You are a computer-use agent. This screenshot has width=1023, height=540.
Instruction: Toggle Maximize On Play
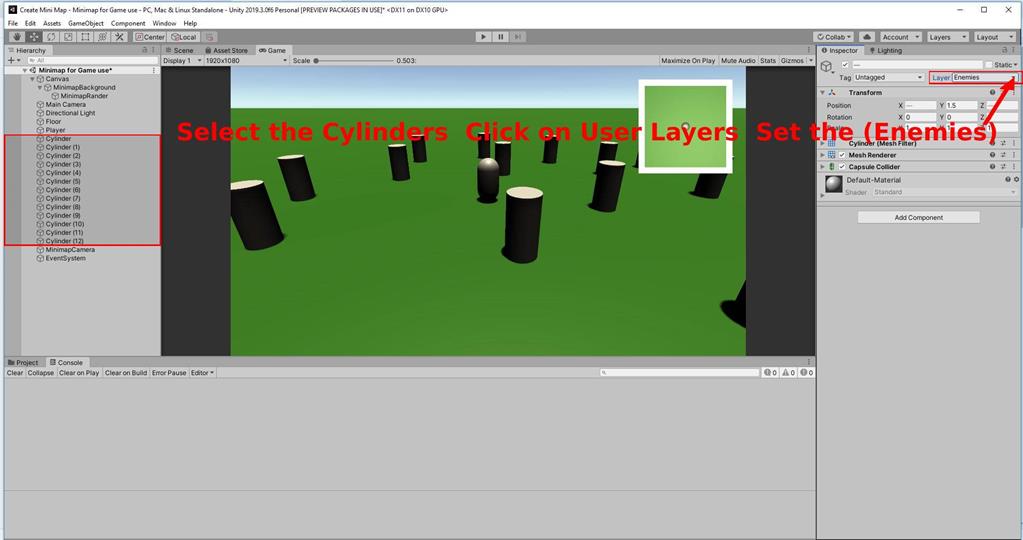click(688, 61)
